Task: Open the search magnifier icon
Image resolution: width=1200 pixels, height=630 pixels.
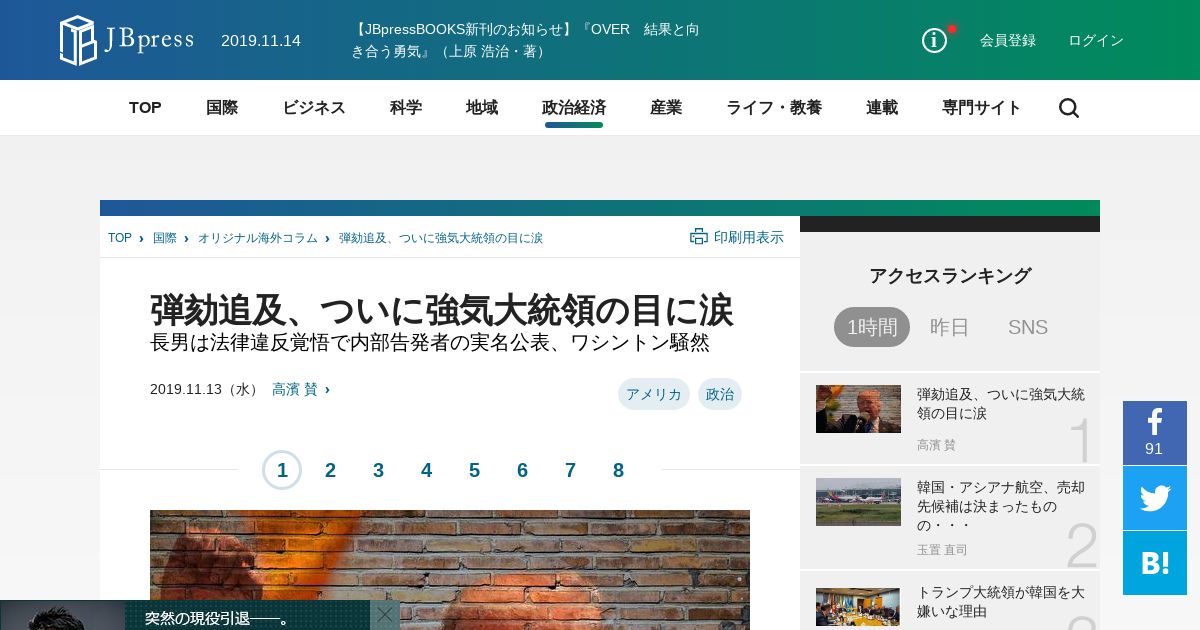Action: tap(1069, 108)
